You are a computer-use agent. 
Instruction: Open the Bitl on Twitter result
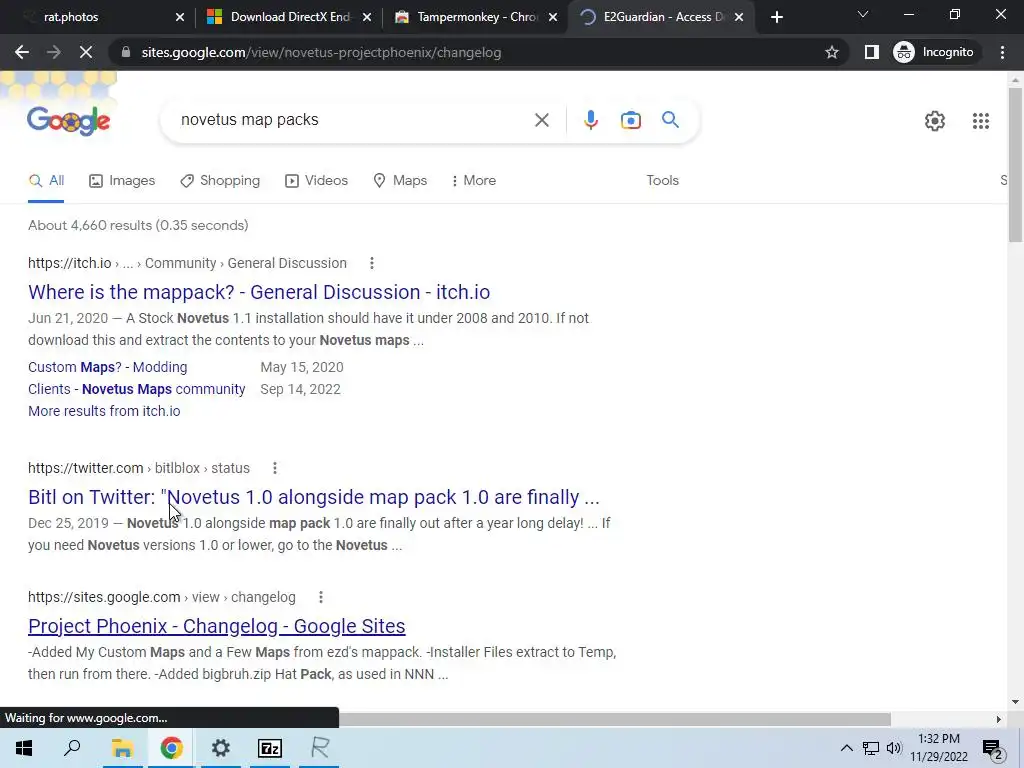pos(313,497)
